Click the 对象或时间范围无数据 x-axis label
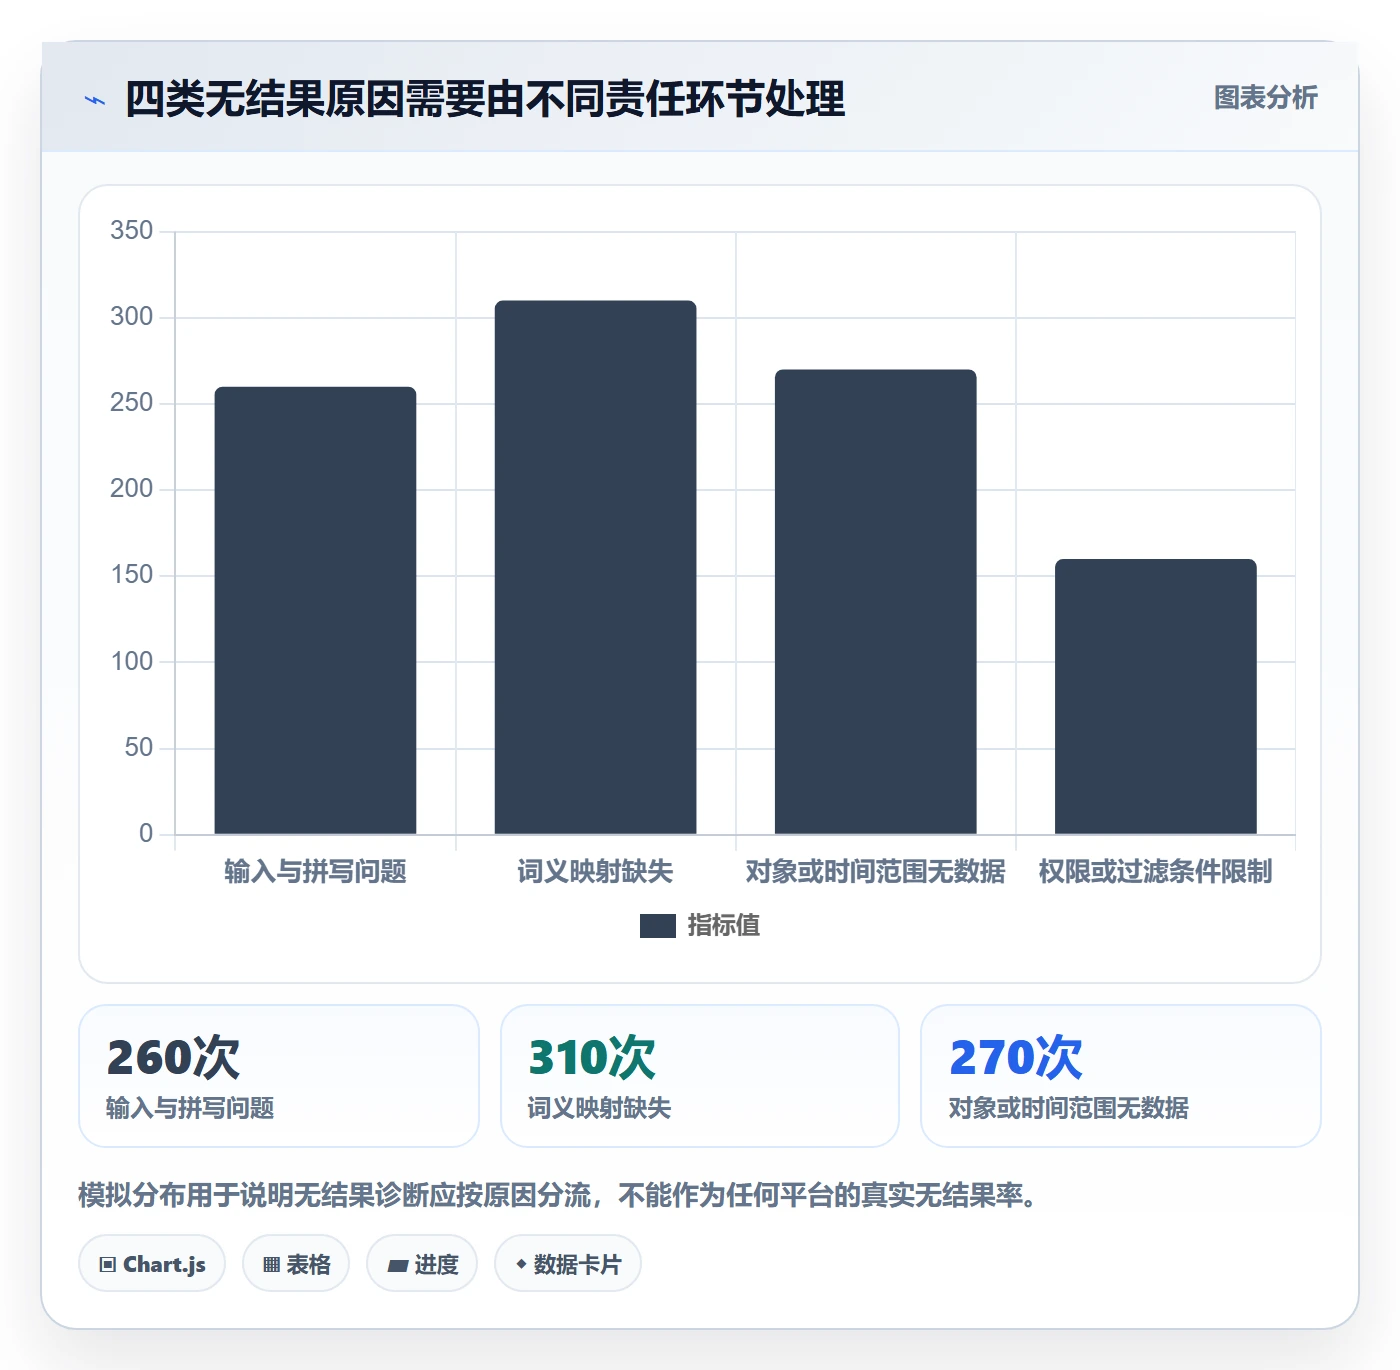Viewport: 1400px width, 1370px height. (875, 872)
